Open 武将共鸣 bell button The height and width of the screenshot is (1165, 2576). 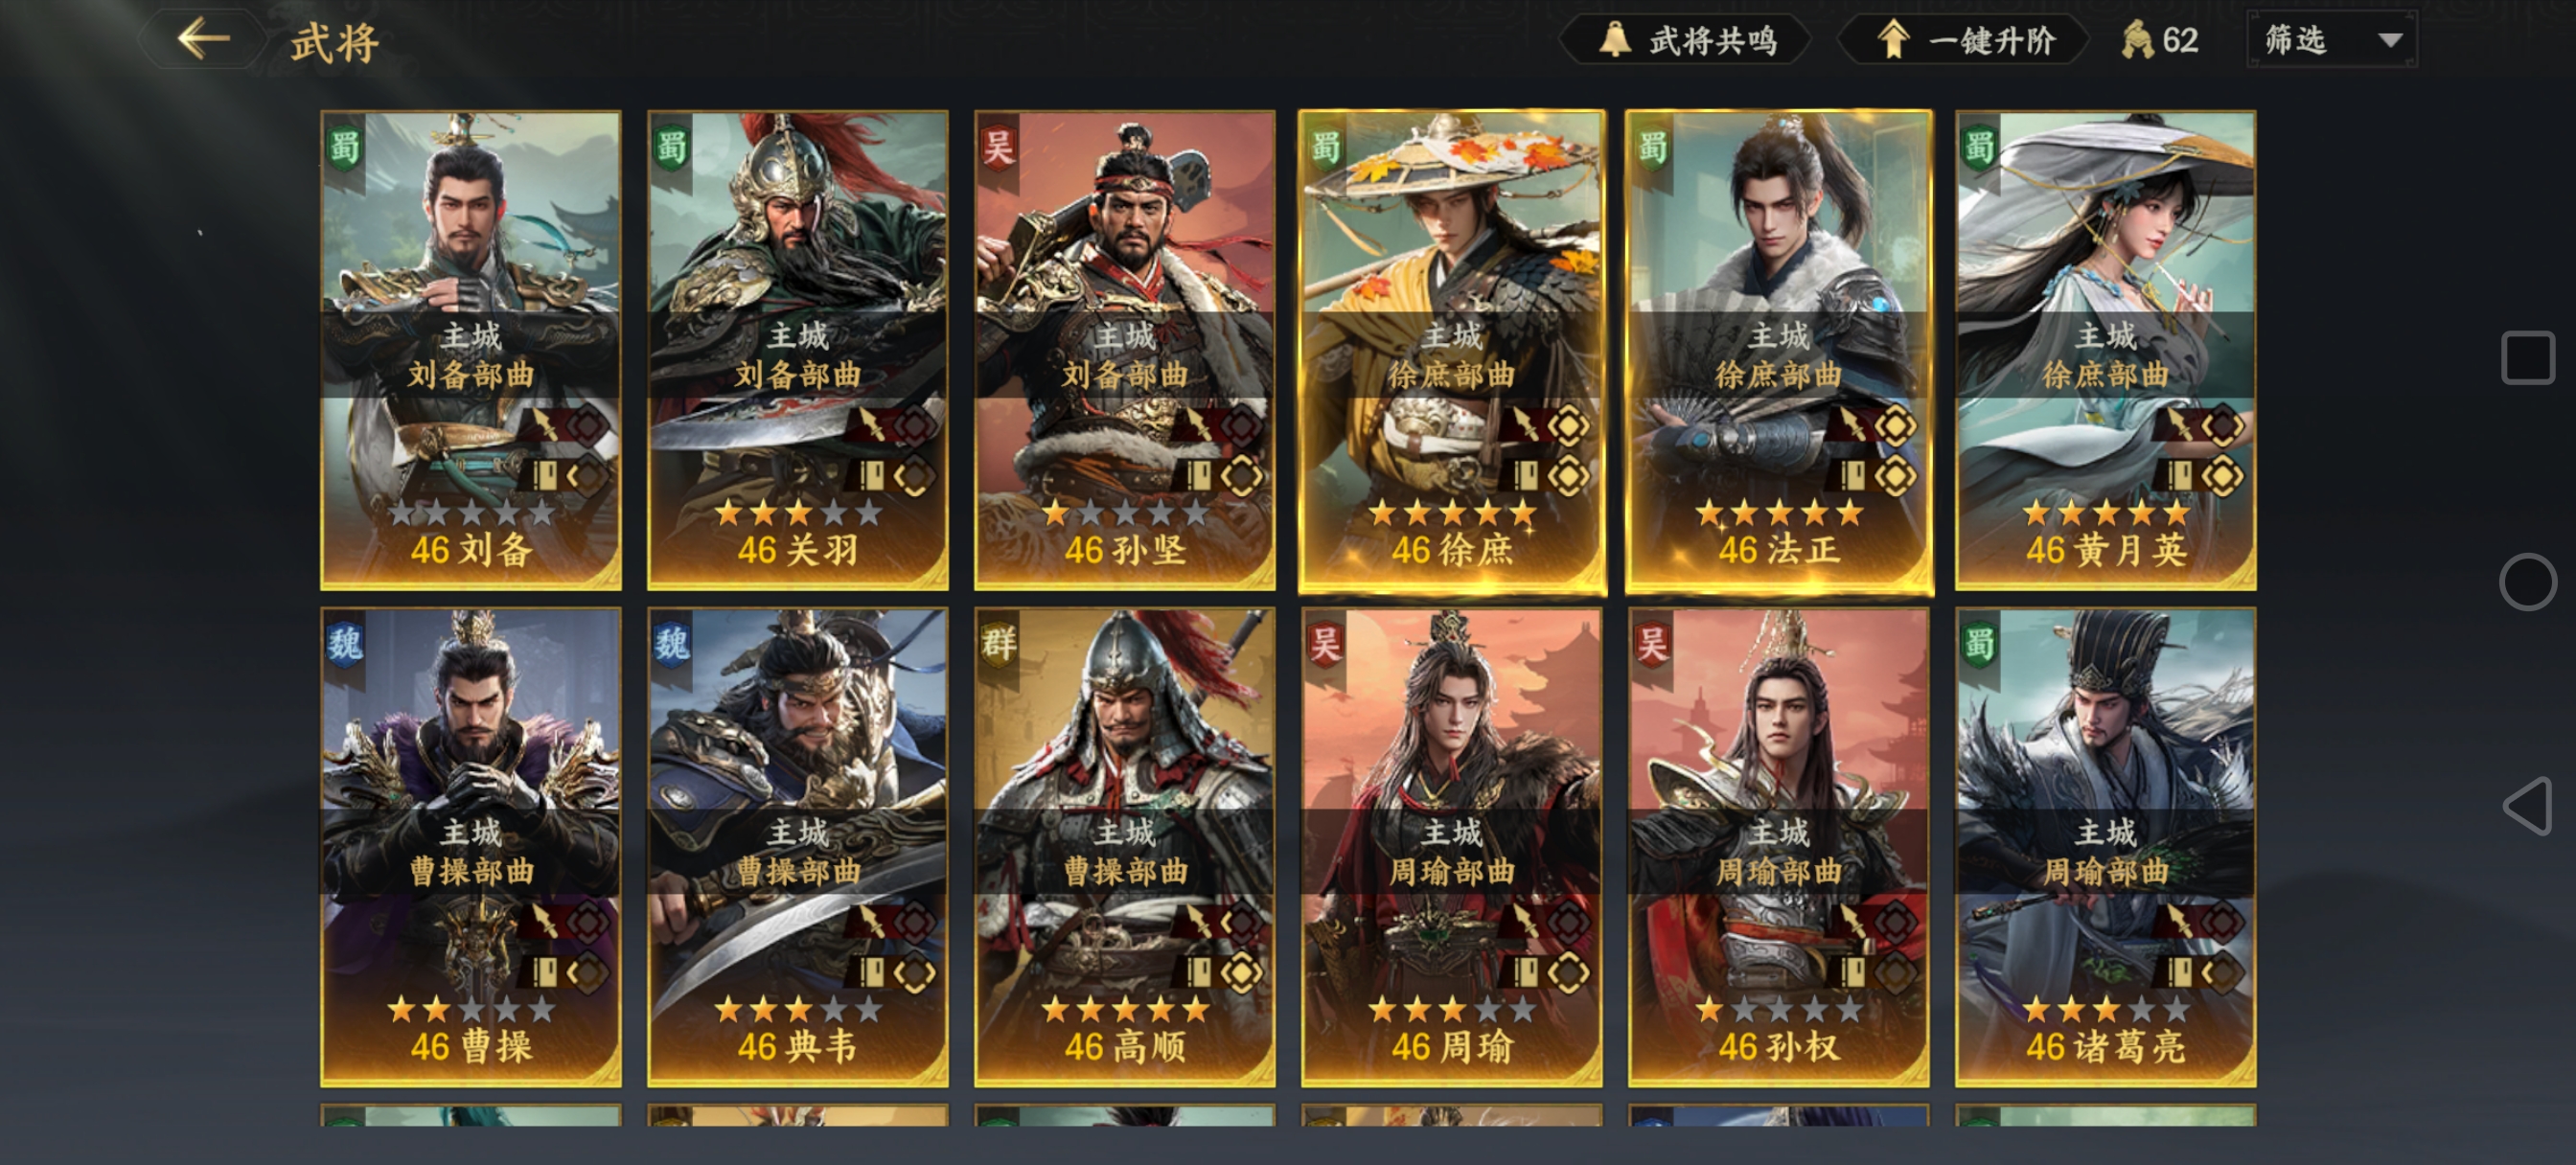(1686, 40)
